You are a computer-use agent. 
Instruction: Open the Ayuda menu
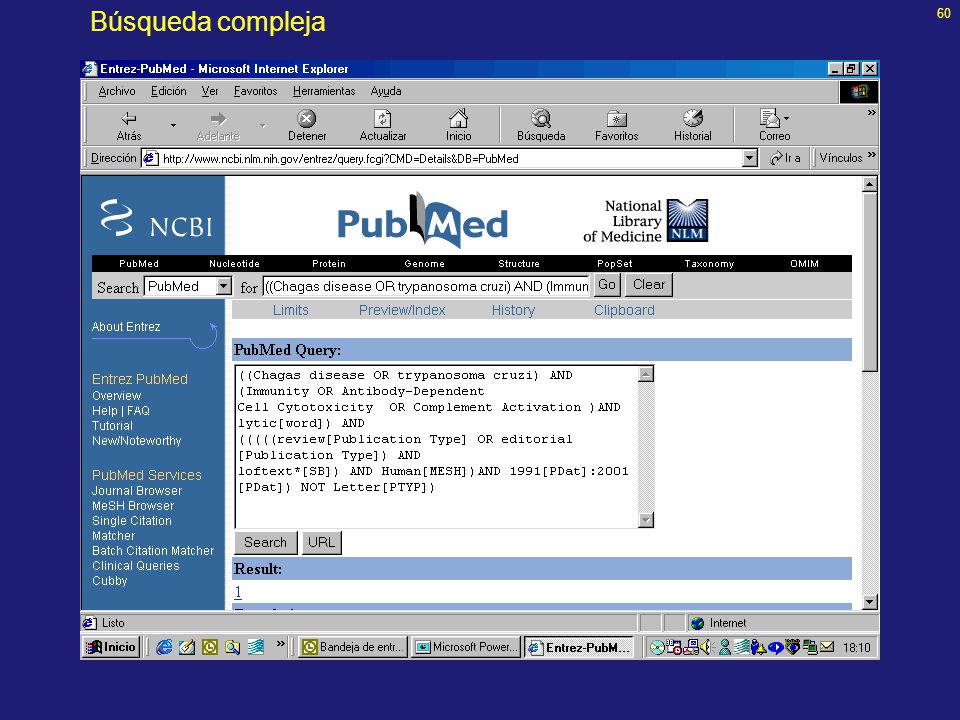click(386, 91)
